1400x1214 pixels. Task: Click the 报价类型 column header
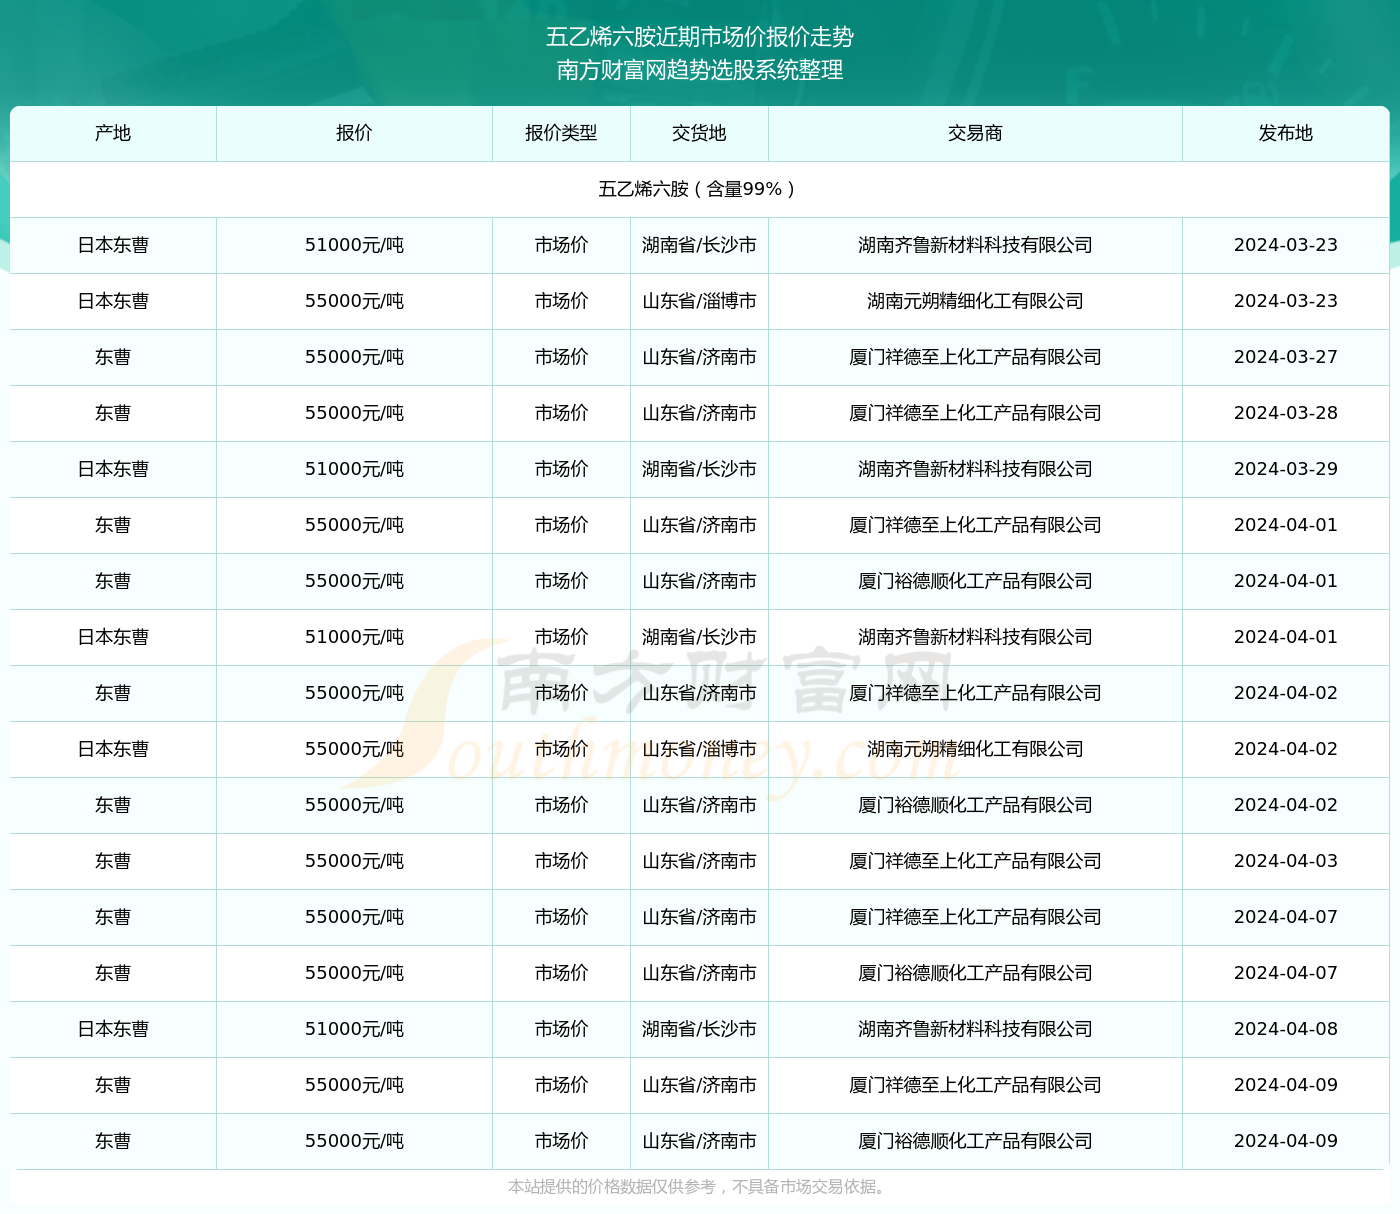point(561,133)
